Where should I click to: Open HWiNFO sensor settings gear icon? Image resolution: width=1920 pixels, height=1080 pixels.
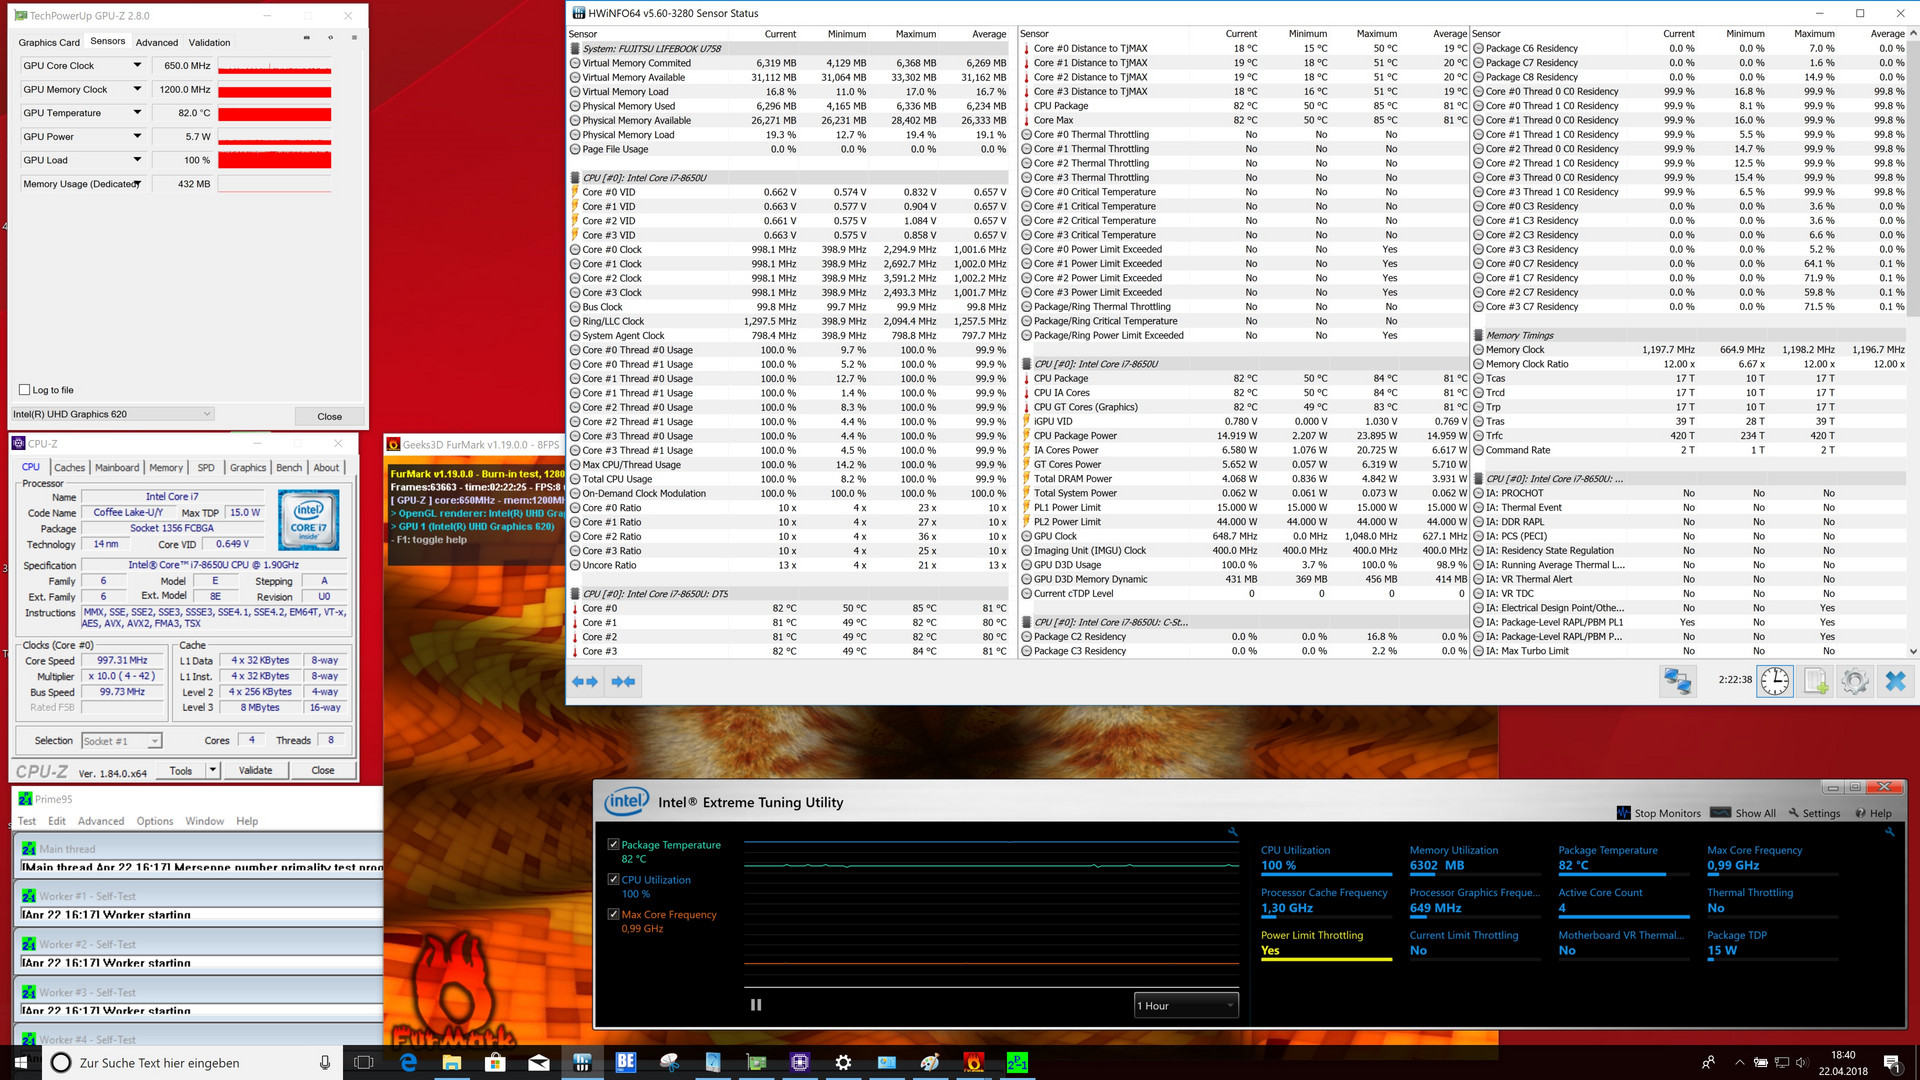tap(1855, 681)
